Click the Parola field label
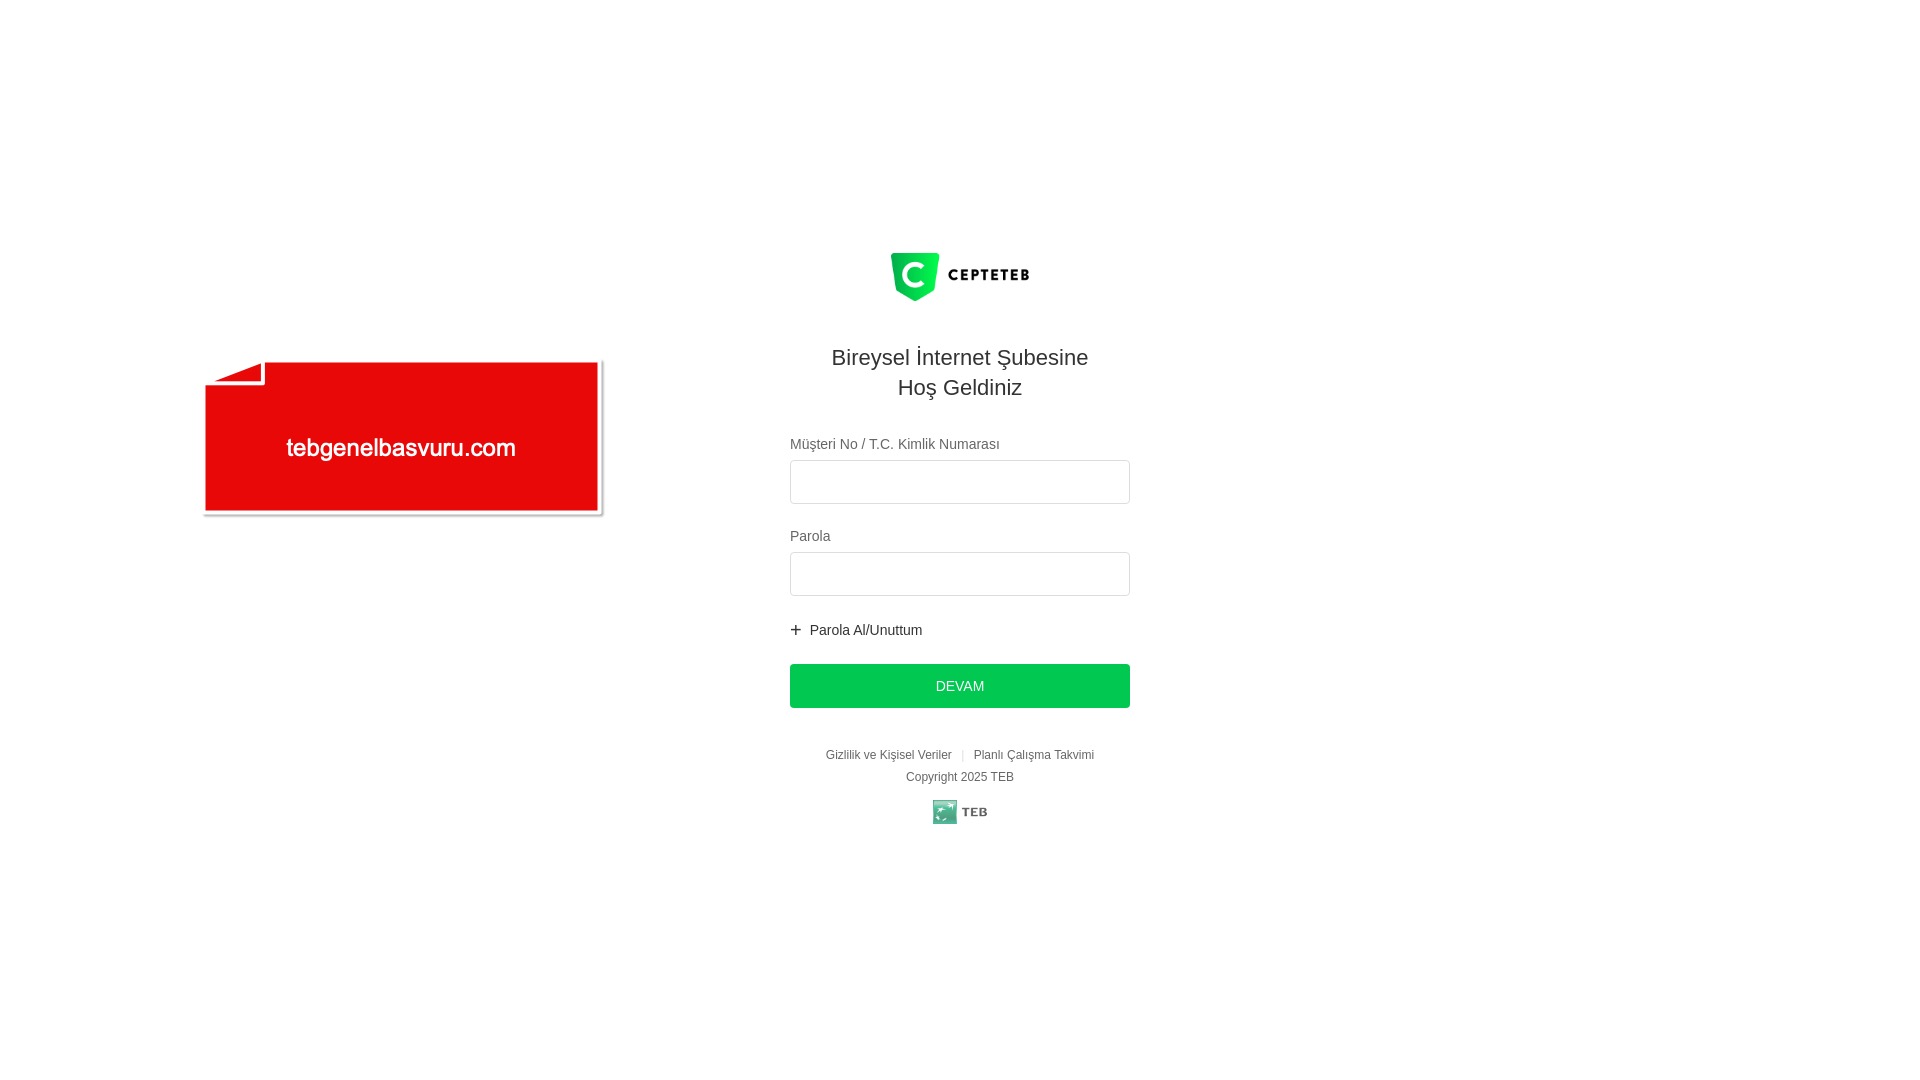This screenshot has width=1920, height=1080. point(810,536)
